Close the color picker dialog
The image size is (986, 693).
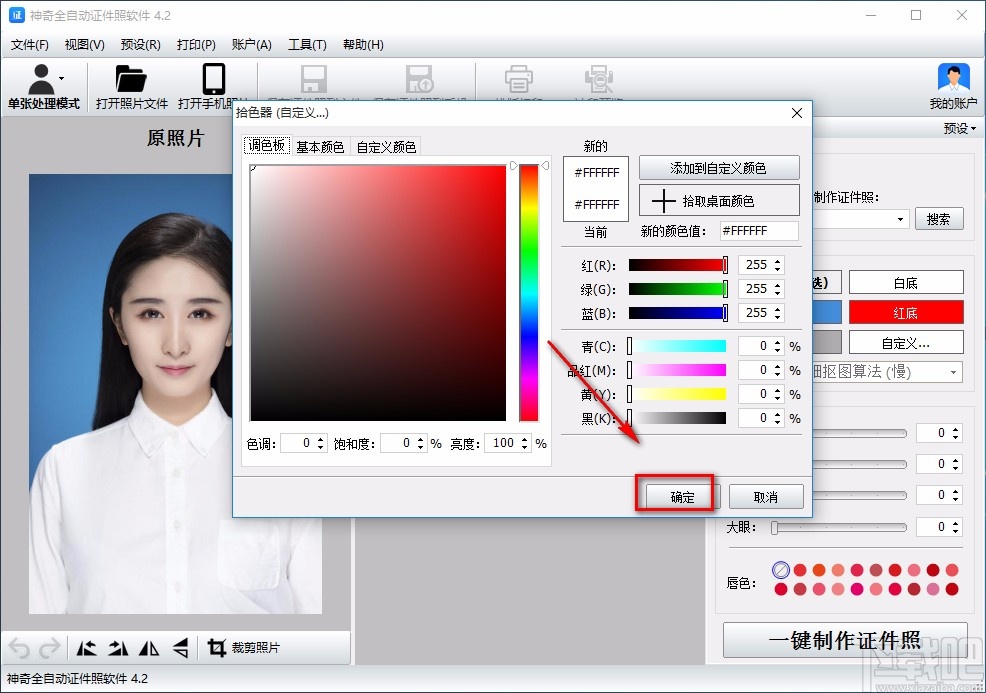[797, 113]
